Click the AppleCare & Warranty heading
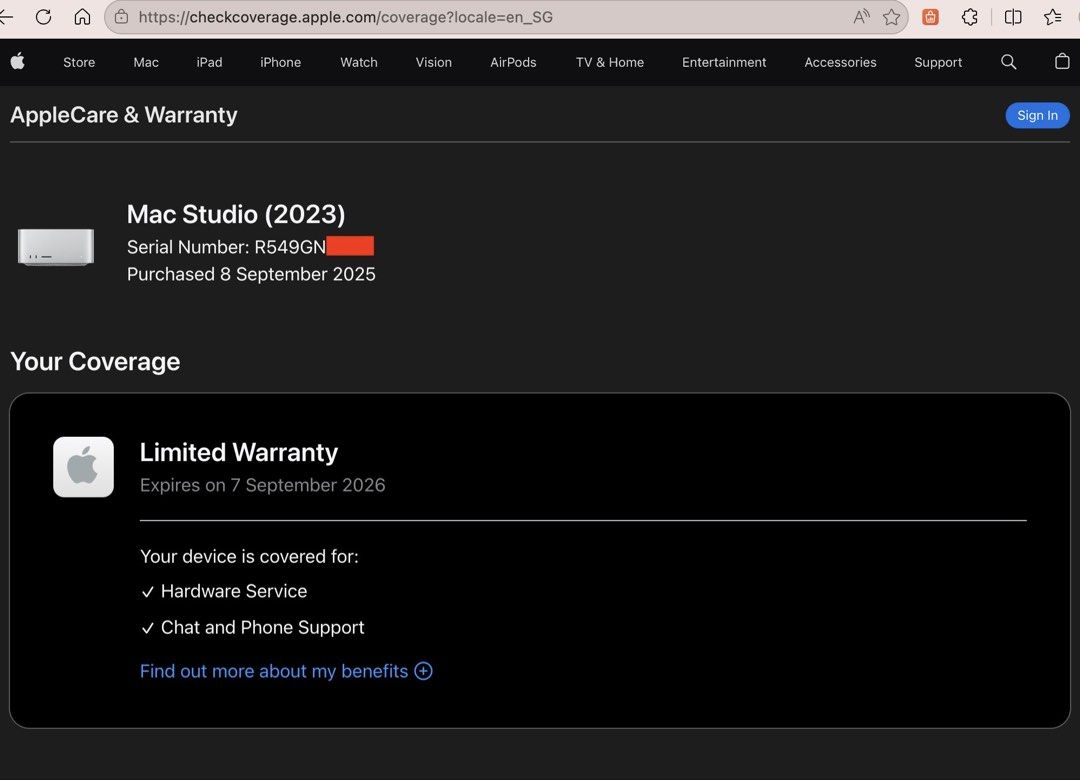This screenshot has width=1080, height=780. click(124, 114)
